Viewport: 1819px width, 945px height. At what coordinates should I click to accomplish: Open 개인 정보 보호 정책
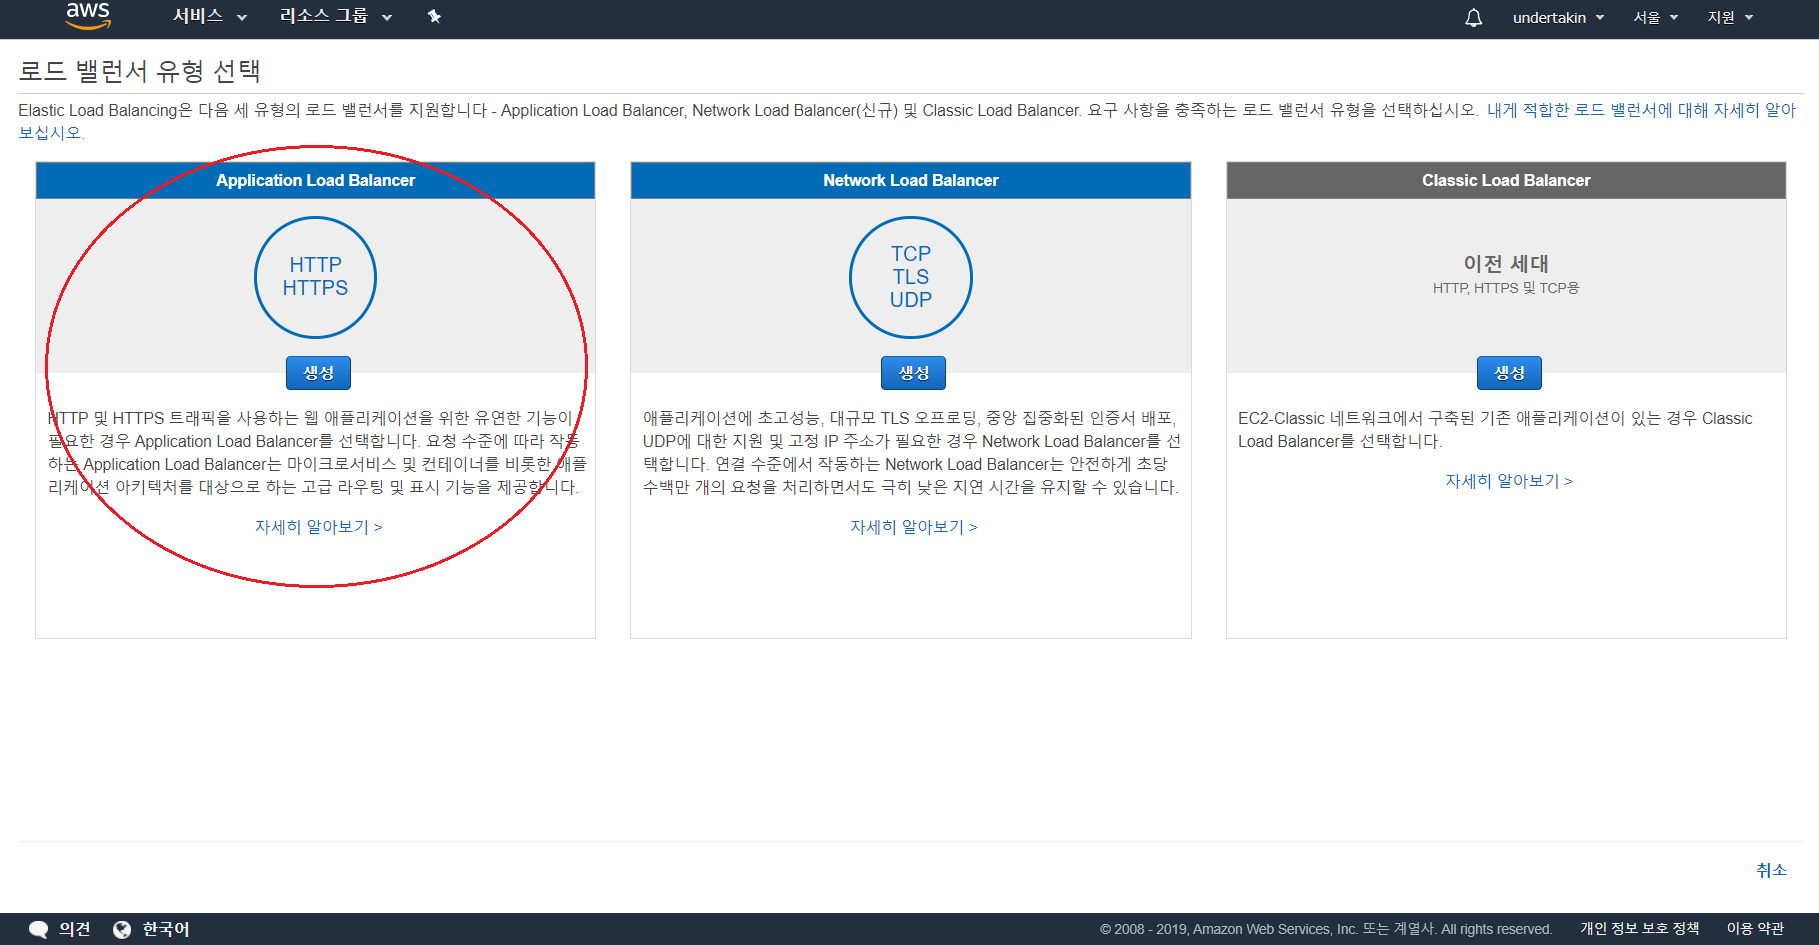pos(1640,929)
